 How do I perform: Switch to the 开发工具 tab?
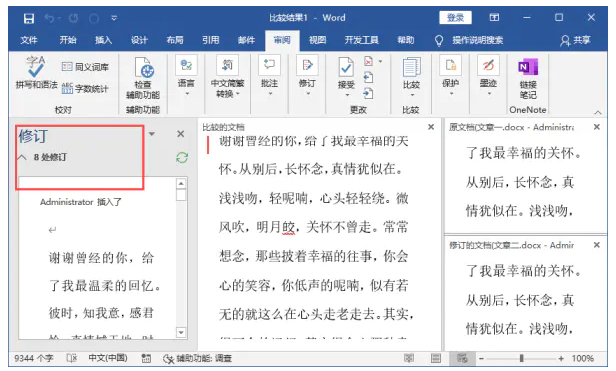(361, 40)
